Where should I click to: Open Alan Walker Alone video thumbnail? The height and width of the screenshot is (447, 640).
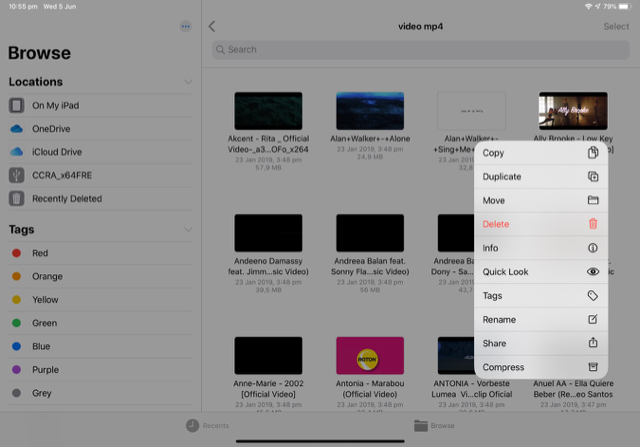pyautogui.click(x=370, y=111)
